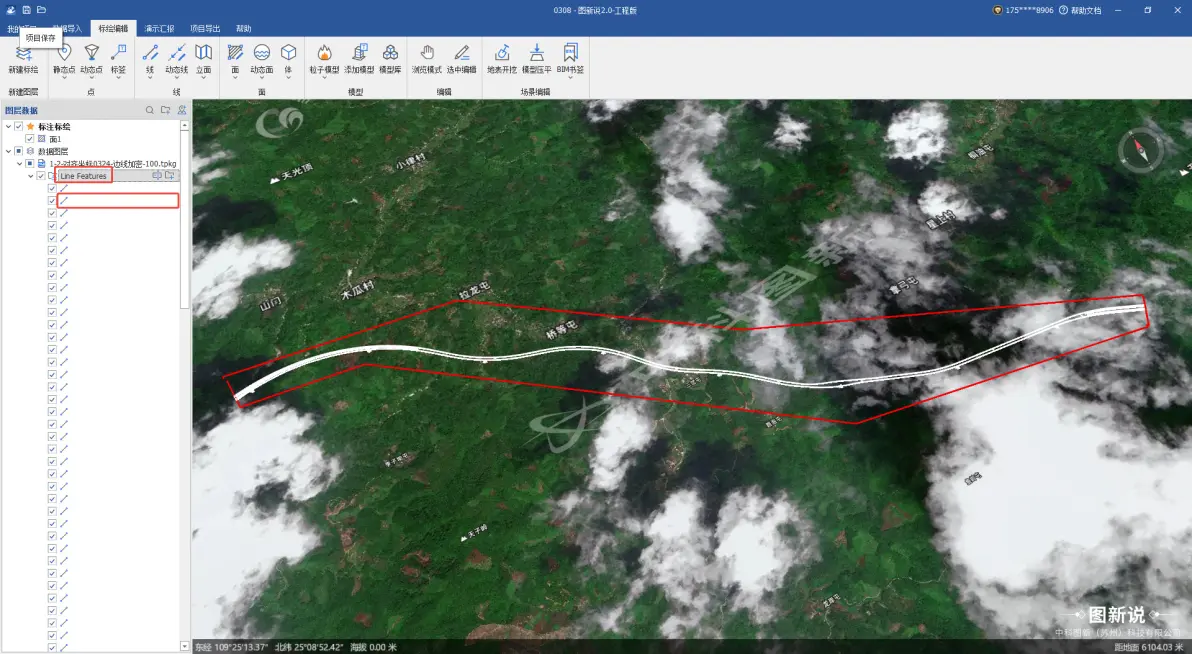Click the search icon in 图层数据 panel

click(x=150, y=110)
